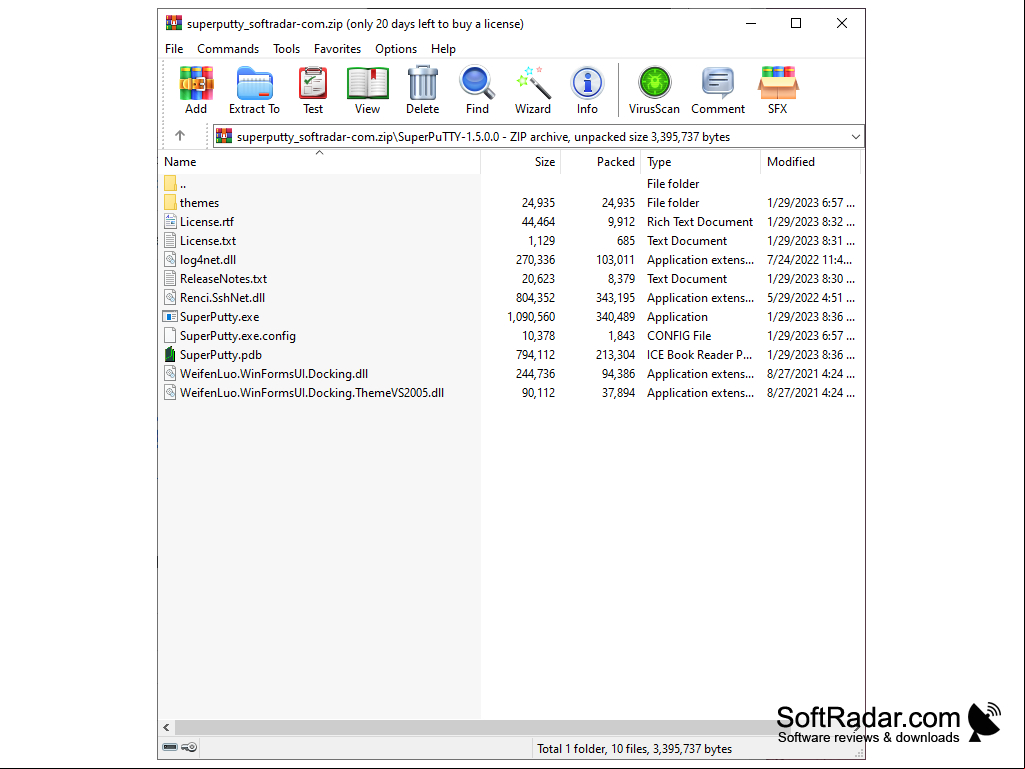Click the Extract To toolbar icon
The width and height of the screenshot is (1025, 769).
(254, 90)
